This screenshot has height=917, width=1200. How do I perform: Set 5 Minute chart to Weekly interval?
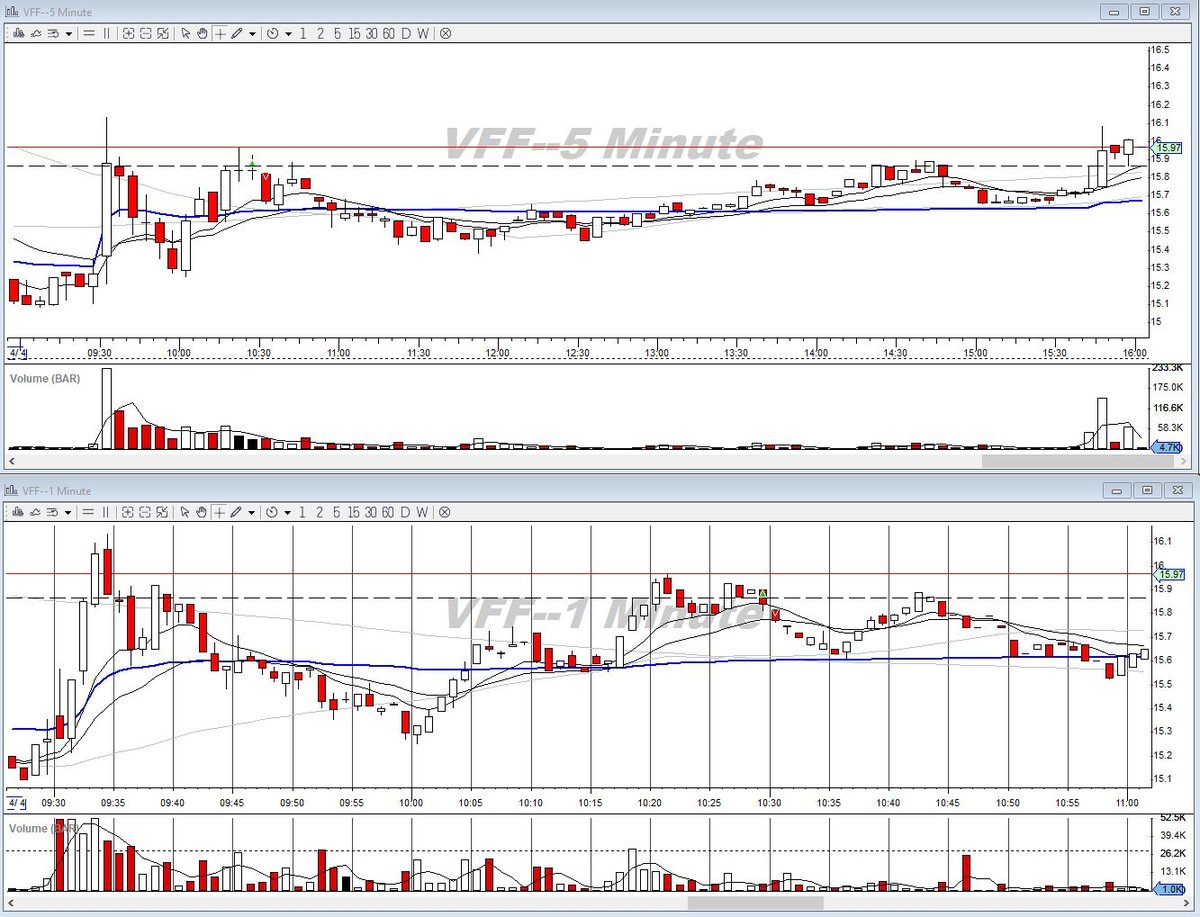[x=423, y=33]
